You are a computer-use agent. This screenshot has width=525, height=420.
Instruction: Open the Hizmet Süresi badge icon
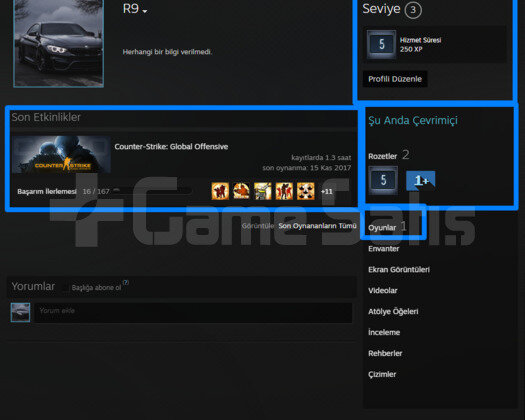pyautogui.click(x=381, y=44)
